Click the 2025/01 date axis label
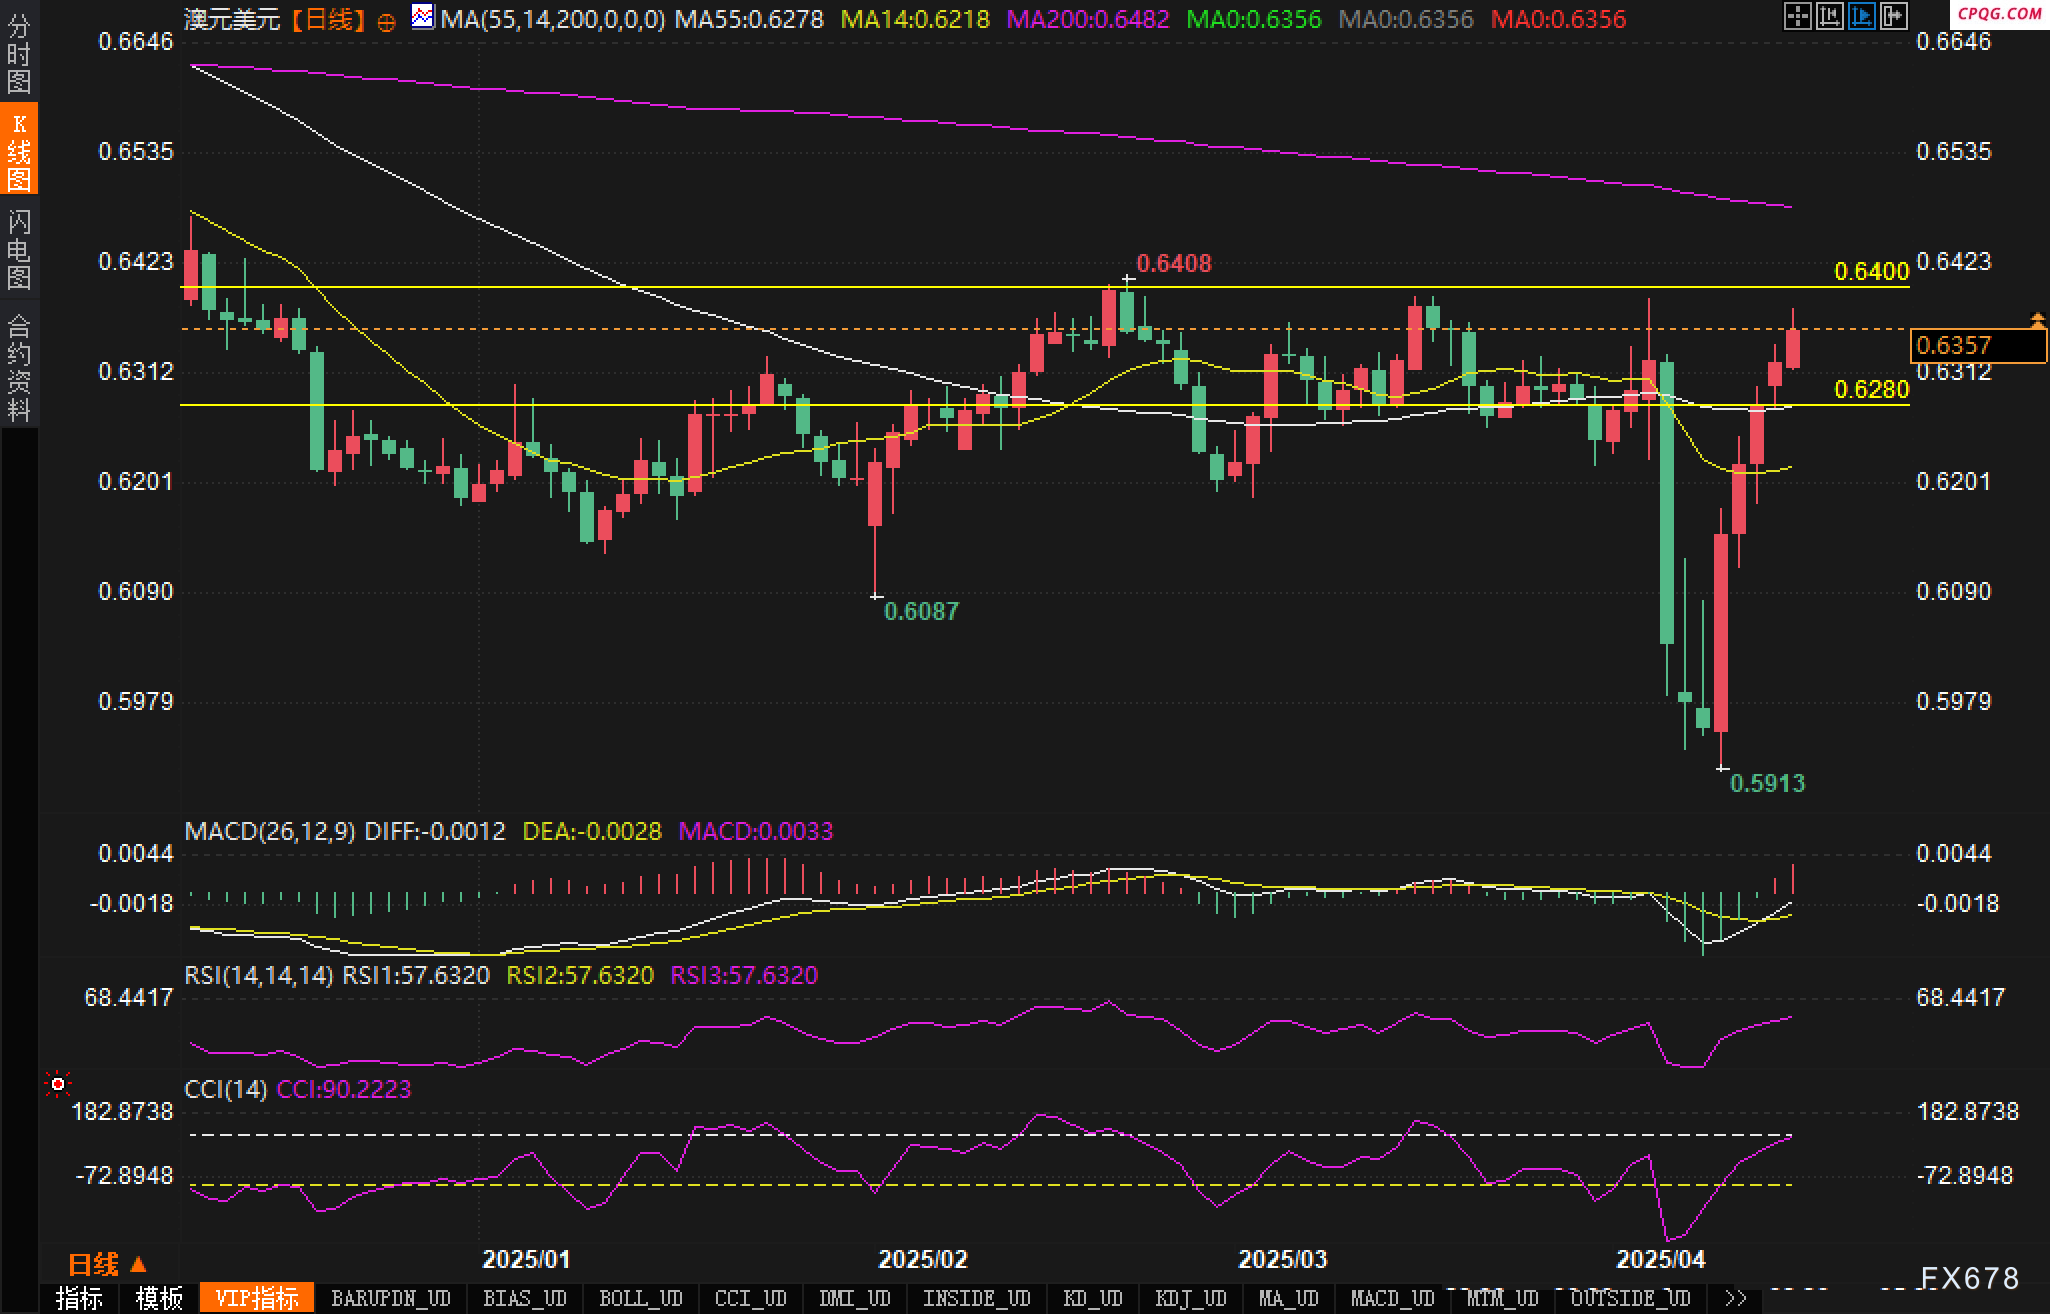2050x1314 pixels. (x=526, y=1259)
